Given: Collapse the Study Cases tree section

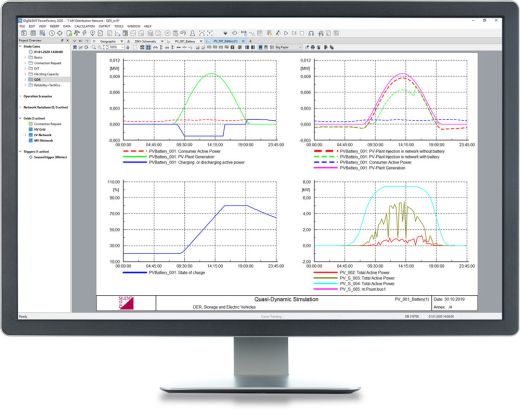Looking at the screenshot, I should [20, 46].
